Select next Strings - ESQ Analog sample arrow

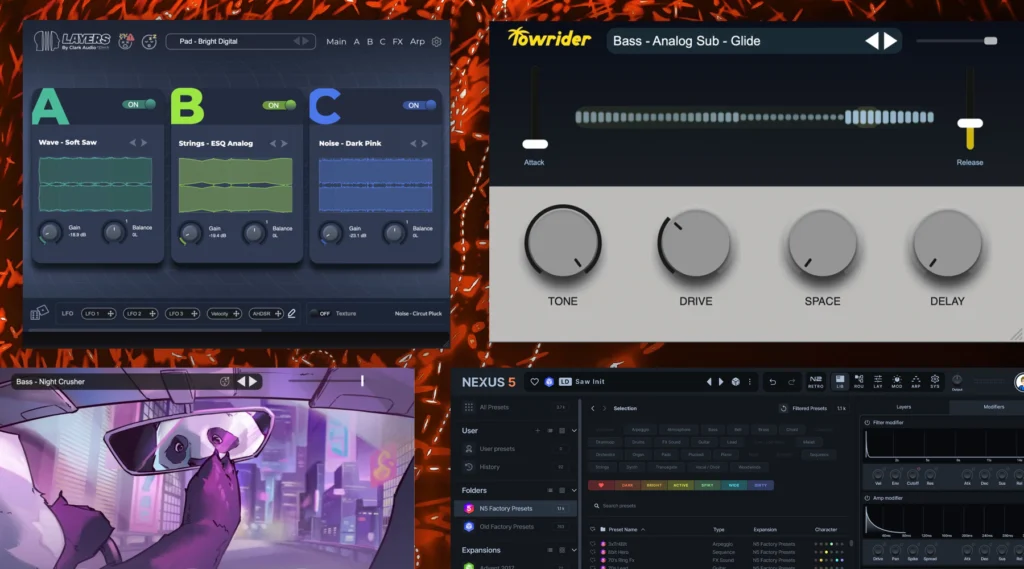point(285,144)
